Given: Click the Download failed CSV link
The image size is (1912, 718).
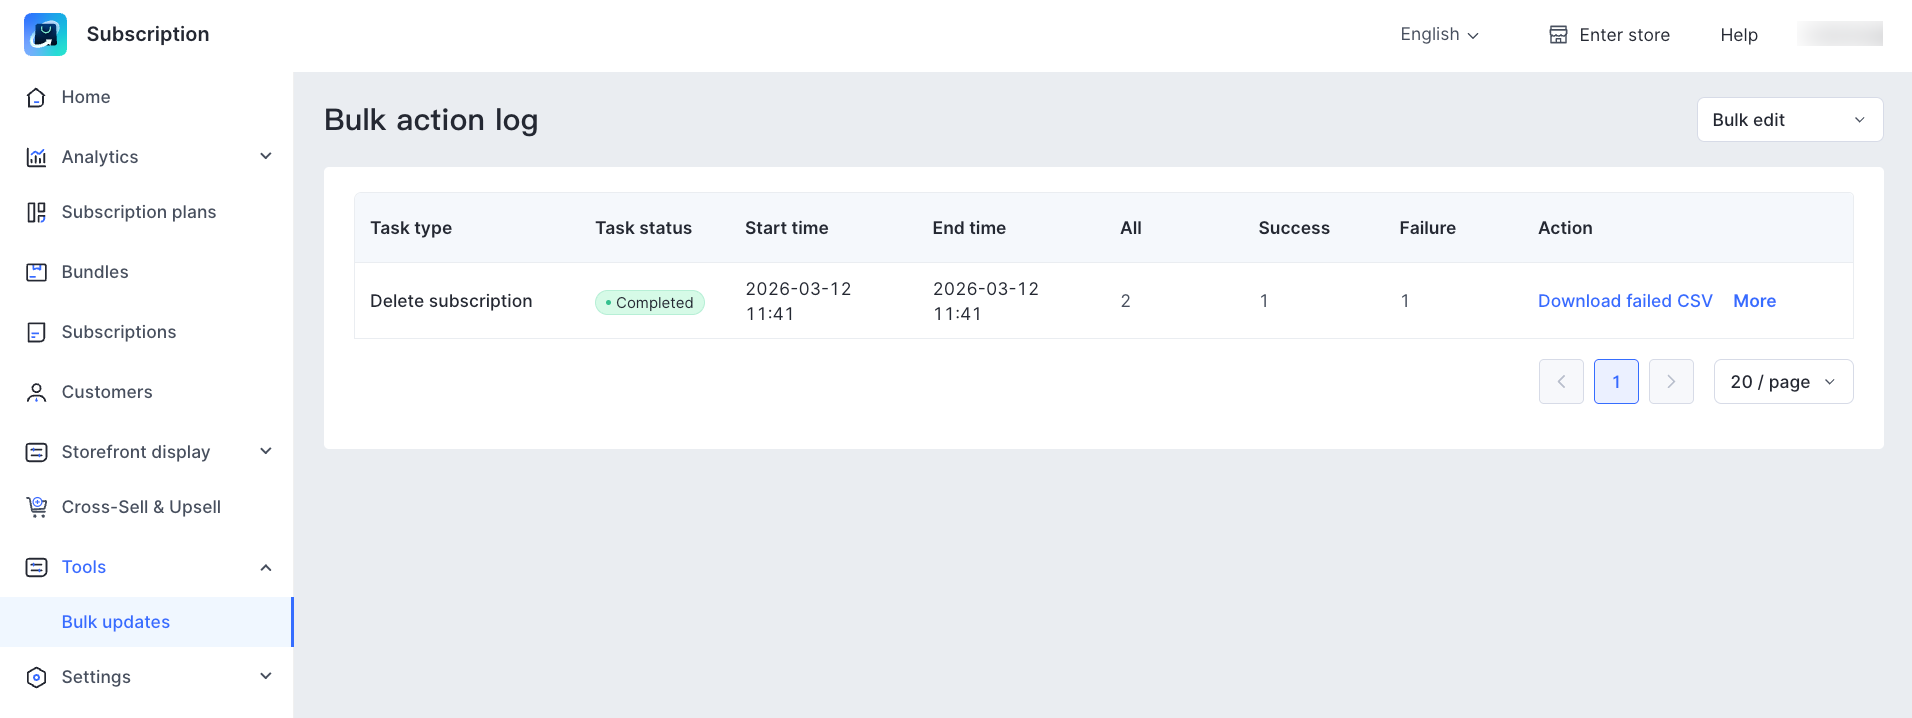Looking at the screenshot, I should pos(1624,301).
